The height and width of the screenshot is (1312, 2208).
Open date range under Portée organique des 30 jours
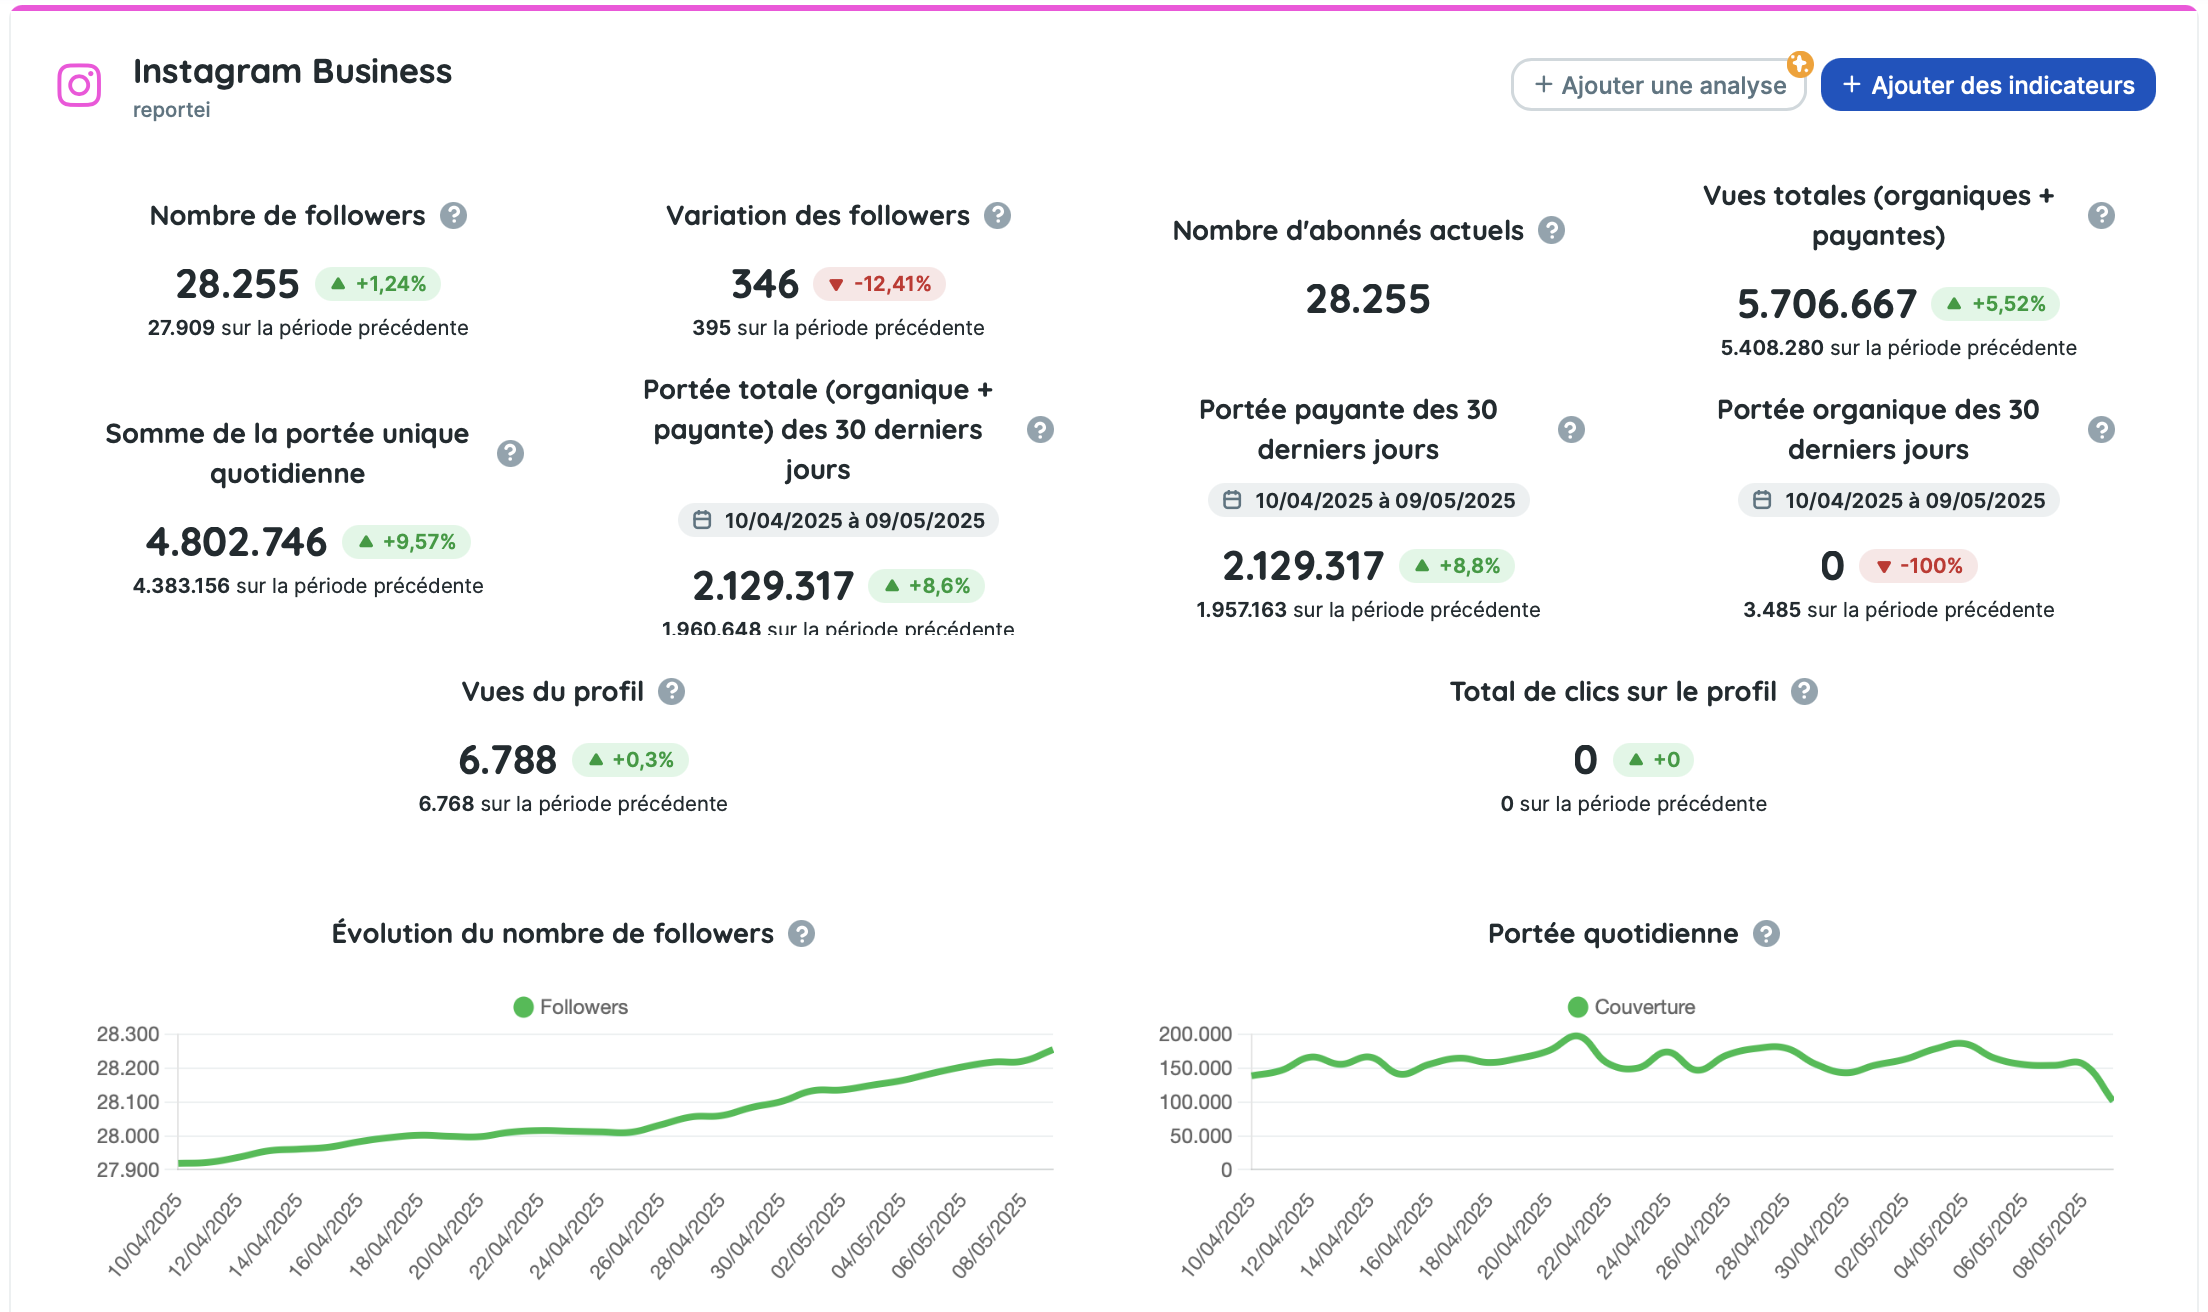1898,500
